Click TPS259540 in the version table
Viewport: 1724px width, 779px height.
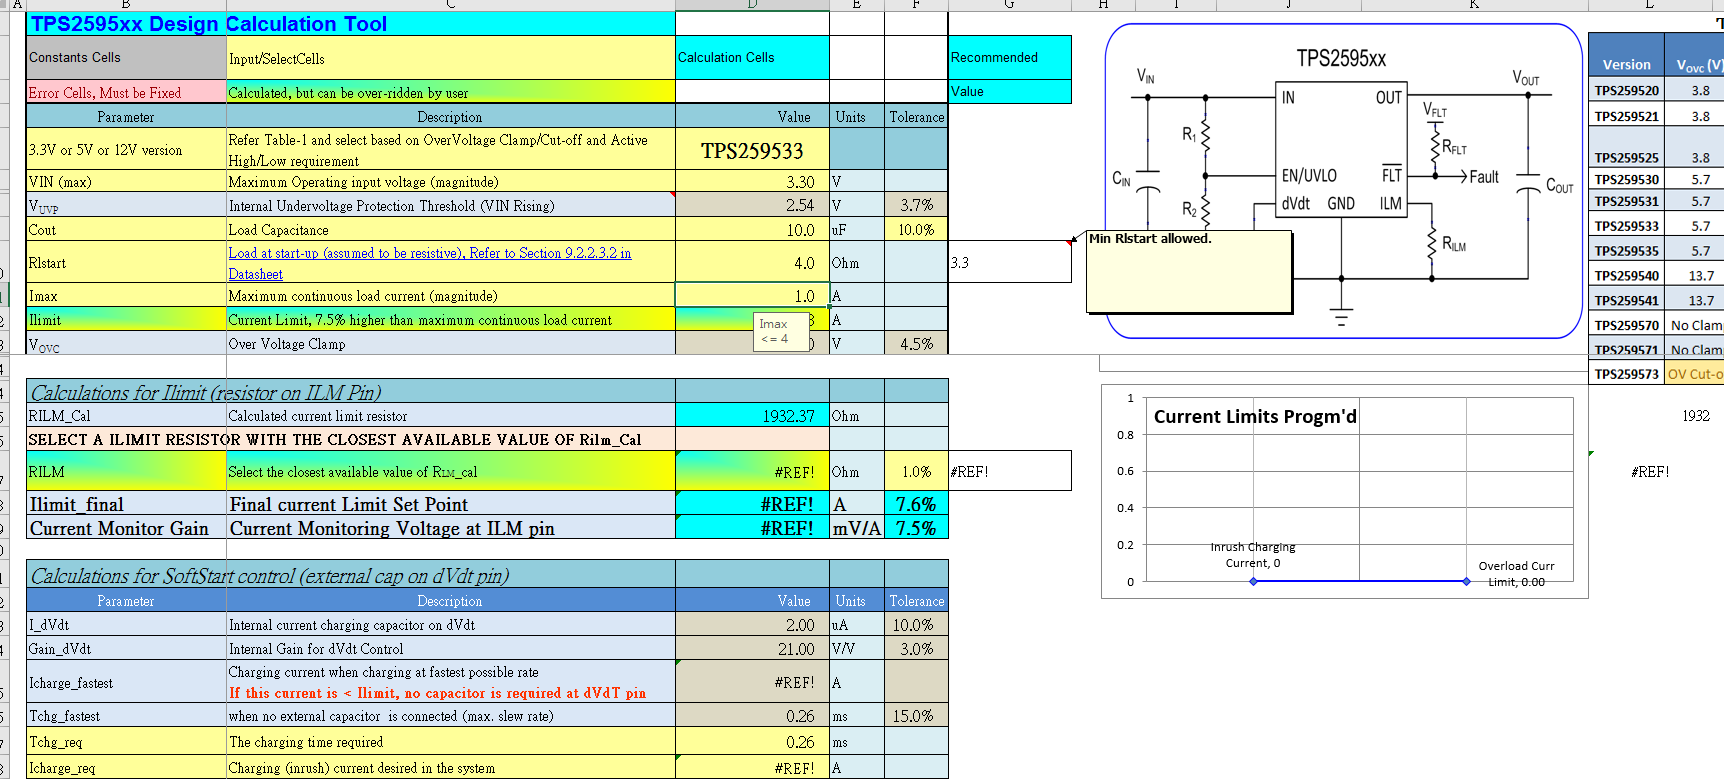[1626, 275]
